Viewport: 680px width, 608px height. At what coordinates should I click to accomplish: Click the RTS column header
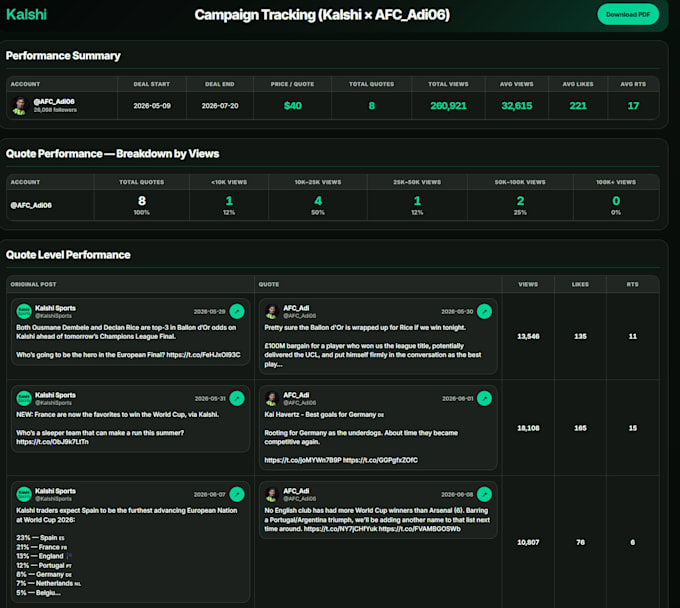(x=633, y=284)
